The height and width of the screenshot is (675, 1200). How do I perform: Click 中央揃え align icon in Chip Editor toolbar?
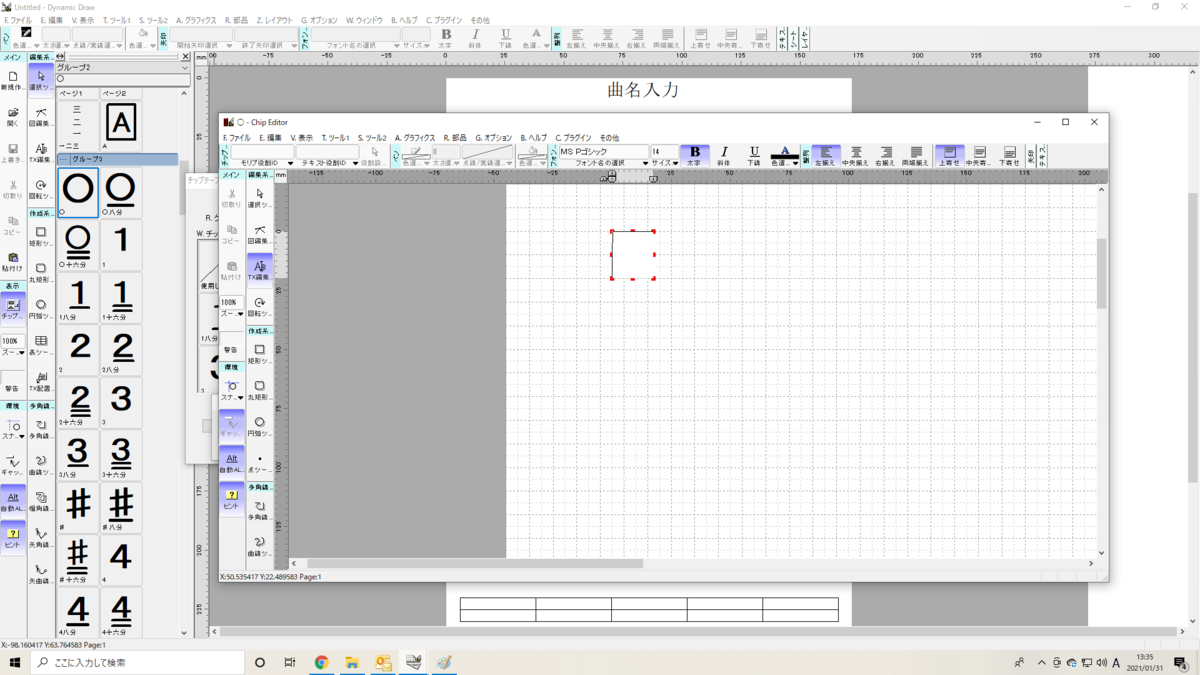pos(855,155)
